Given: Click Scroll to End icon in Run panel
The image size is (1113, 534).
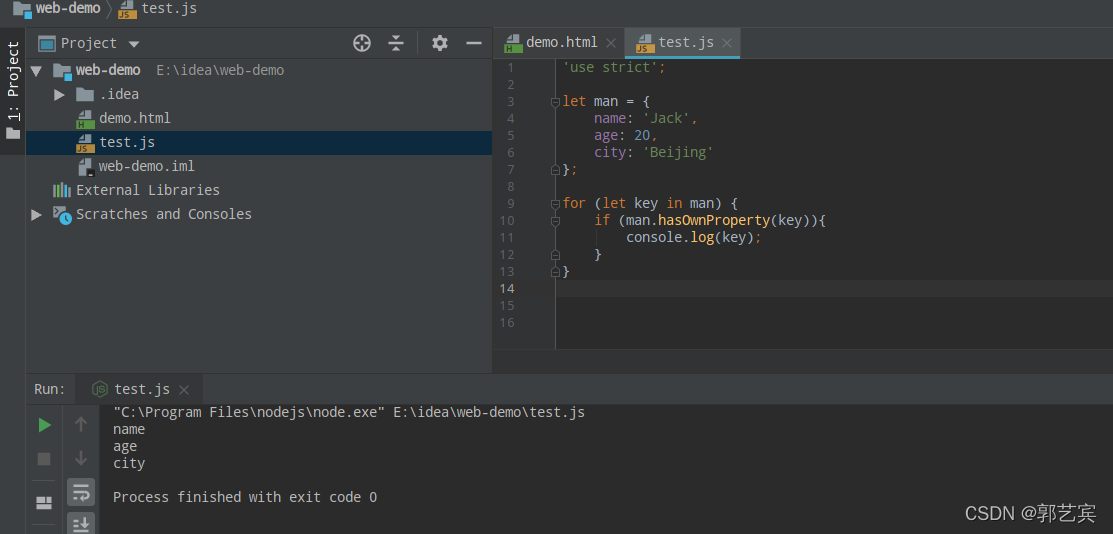Looking at the screenshot, I should click(81, 524).
